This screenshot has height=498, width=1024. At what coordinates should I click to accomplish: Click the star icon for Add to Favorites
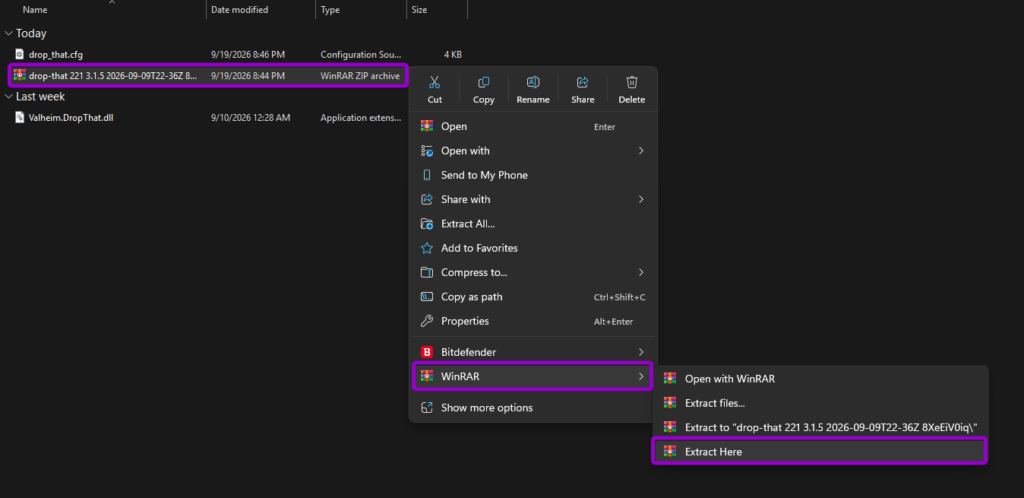click(427, 248)
